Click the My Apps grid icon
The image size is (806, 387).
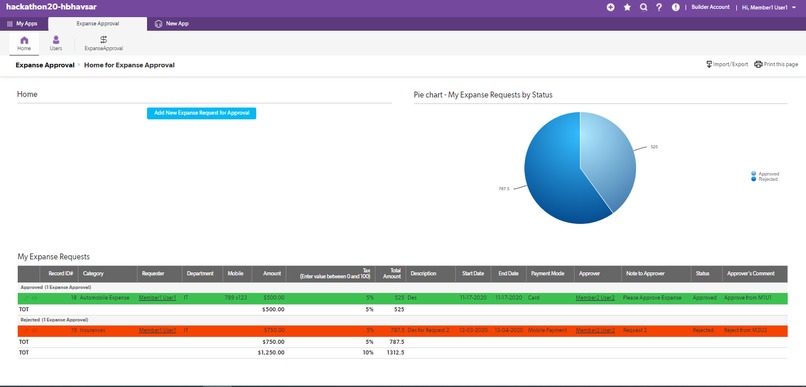(10, 24)
